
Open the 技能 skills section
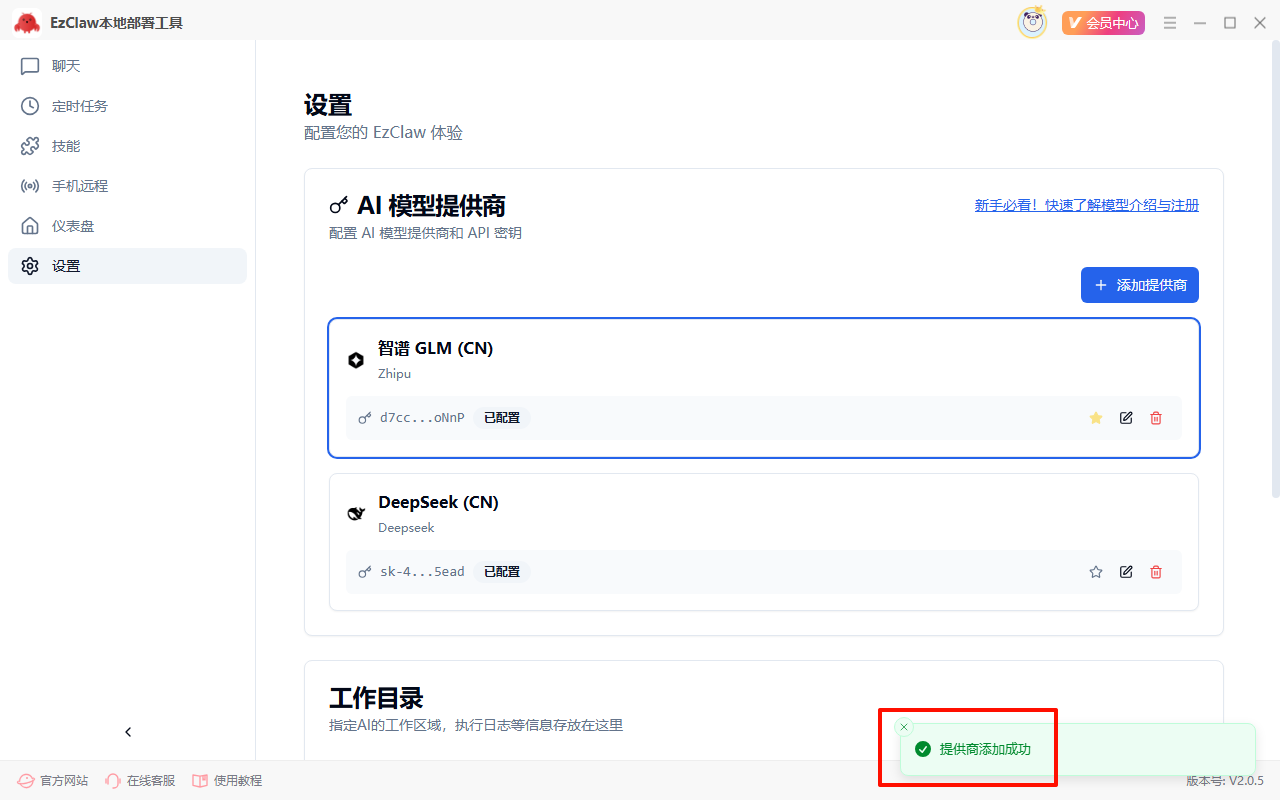tap(66, 146)
